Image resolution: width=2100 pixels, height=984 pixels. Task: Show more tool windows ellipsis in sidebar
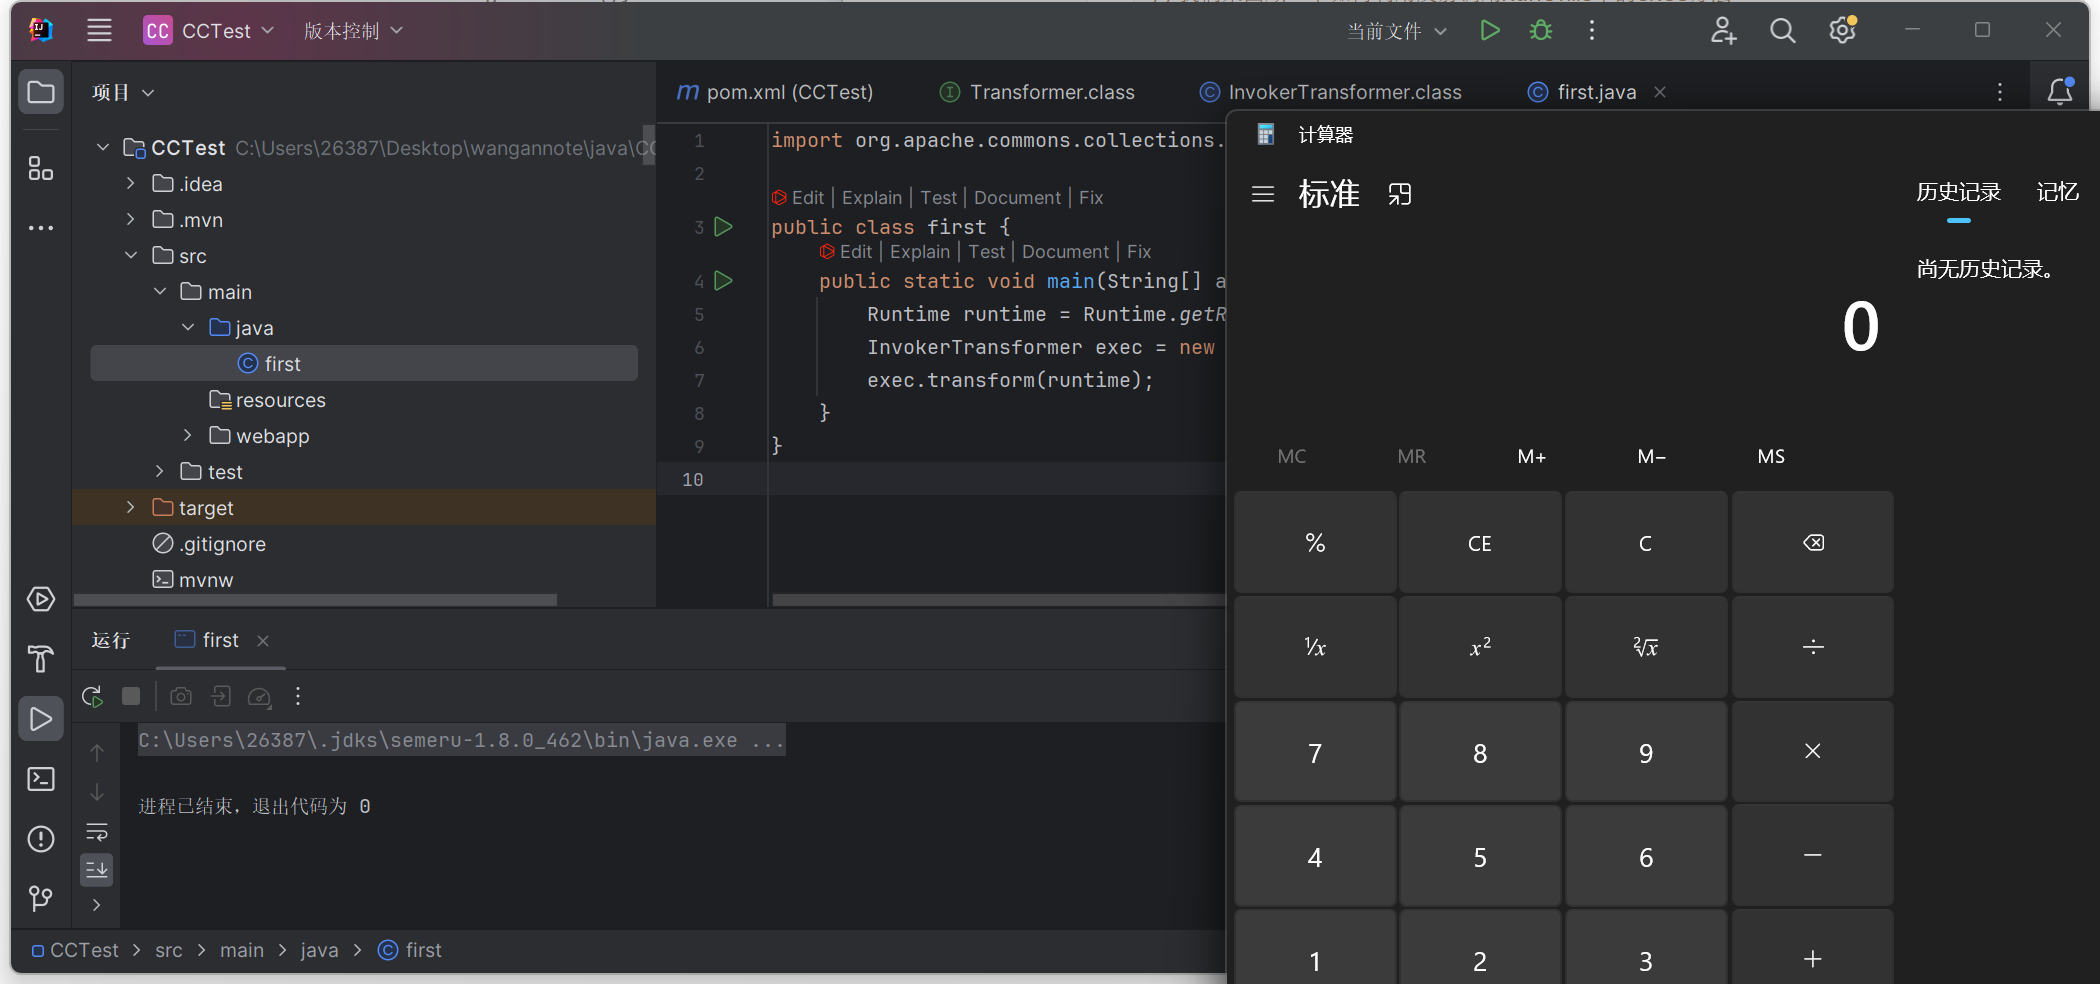41,228
